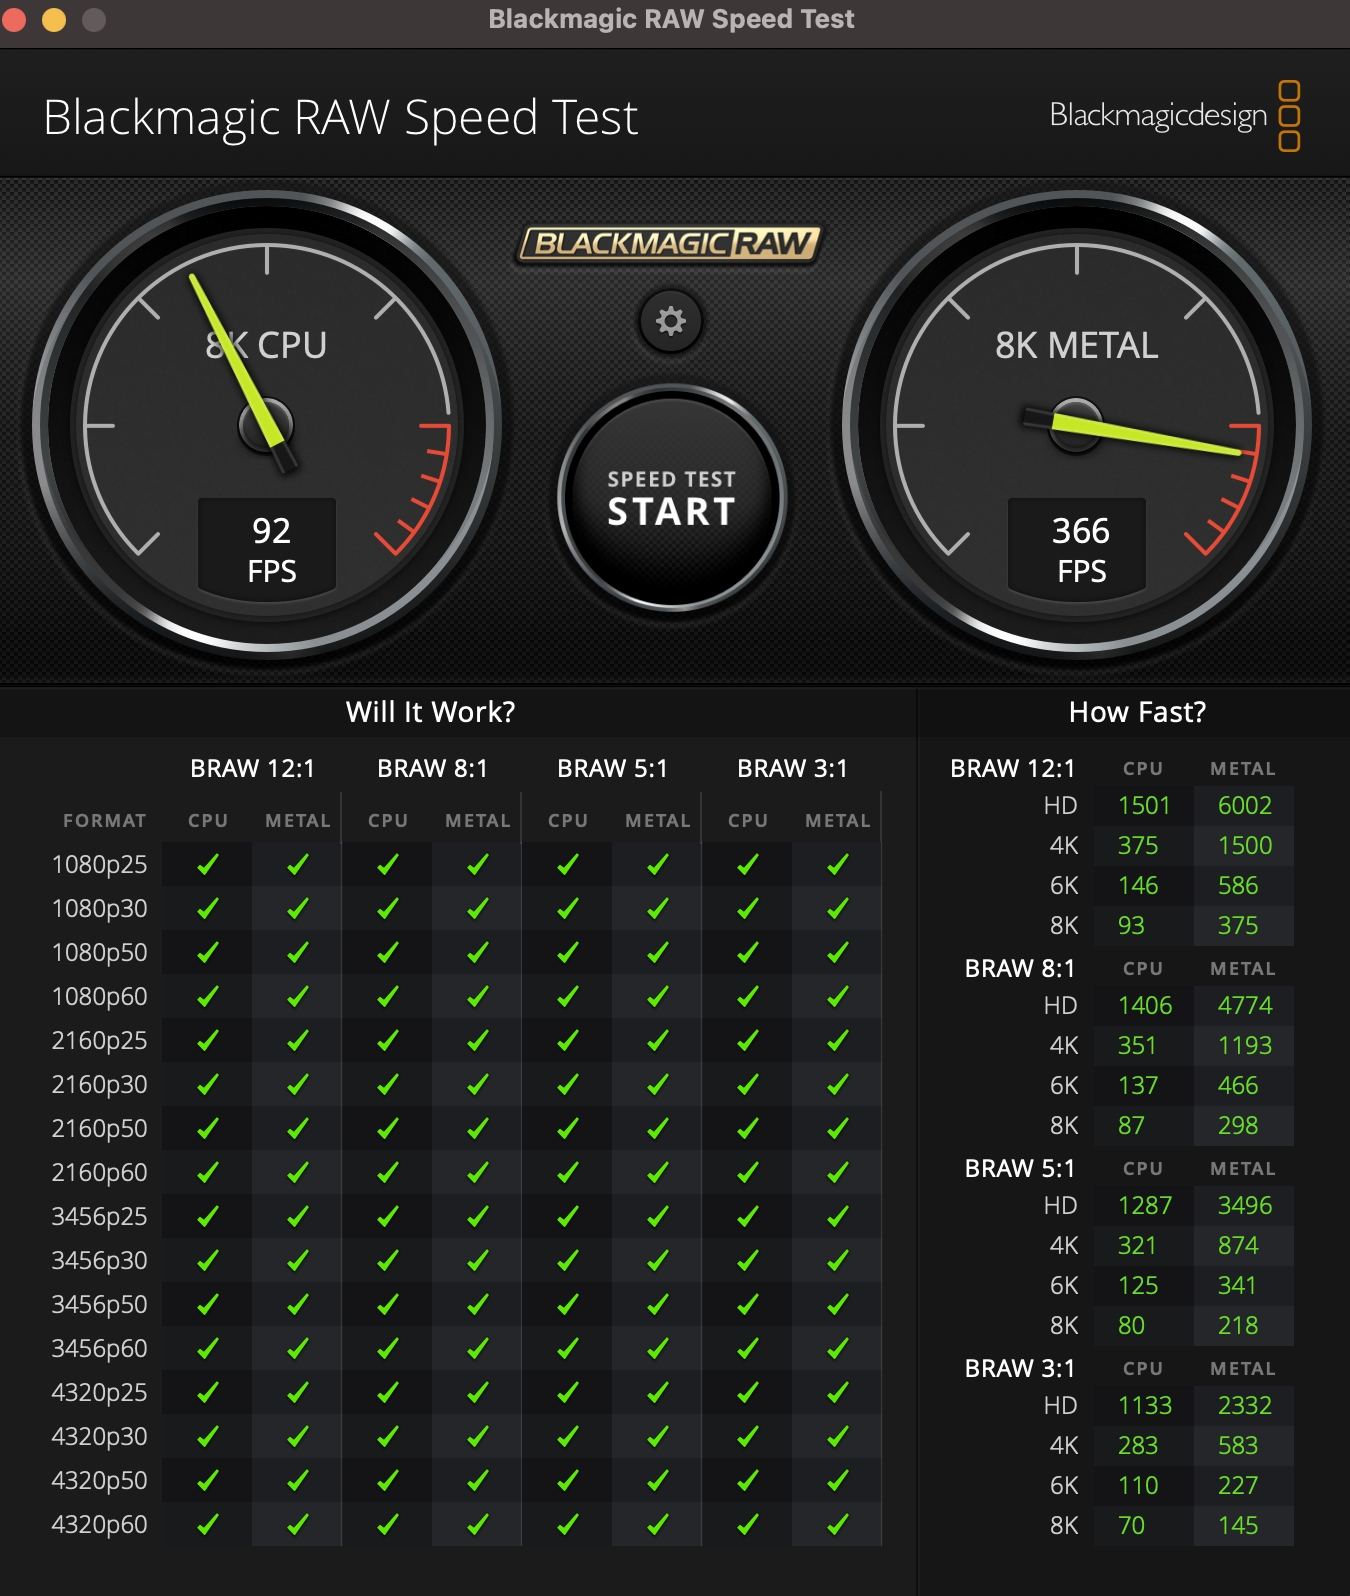1350x1596 pixels.
Task: Start the speed test
Action: point(672,498)
